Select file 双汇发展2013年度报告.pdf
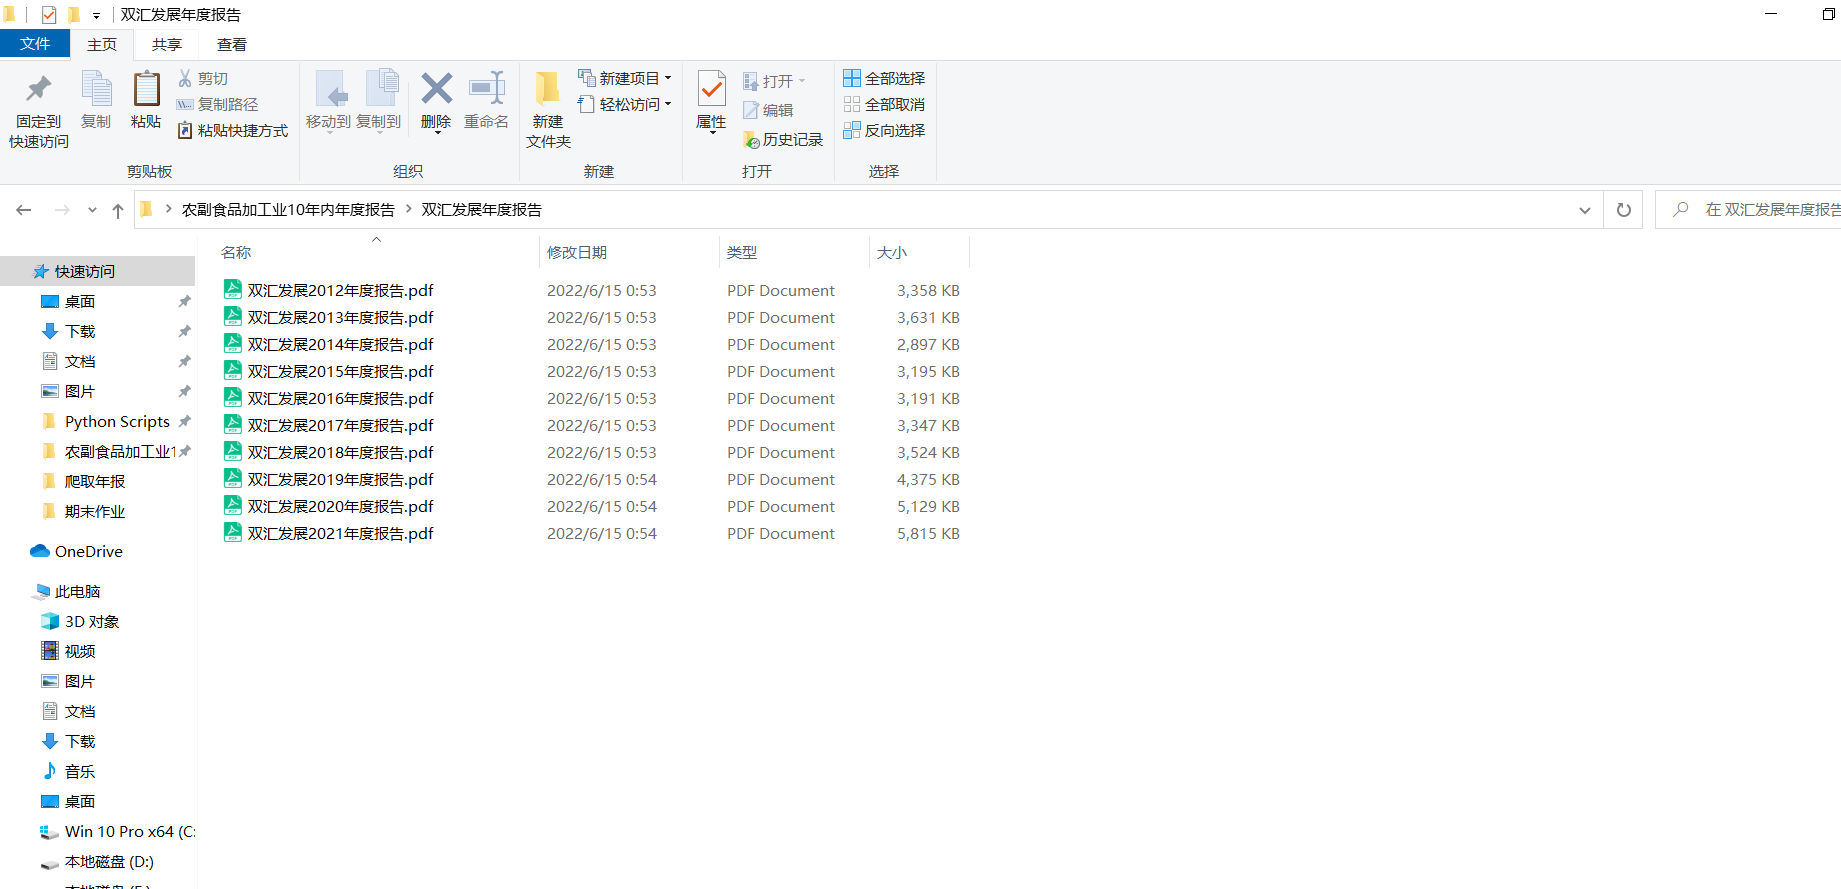1841x889 pixels. coord(340,317)
